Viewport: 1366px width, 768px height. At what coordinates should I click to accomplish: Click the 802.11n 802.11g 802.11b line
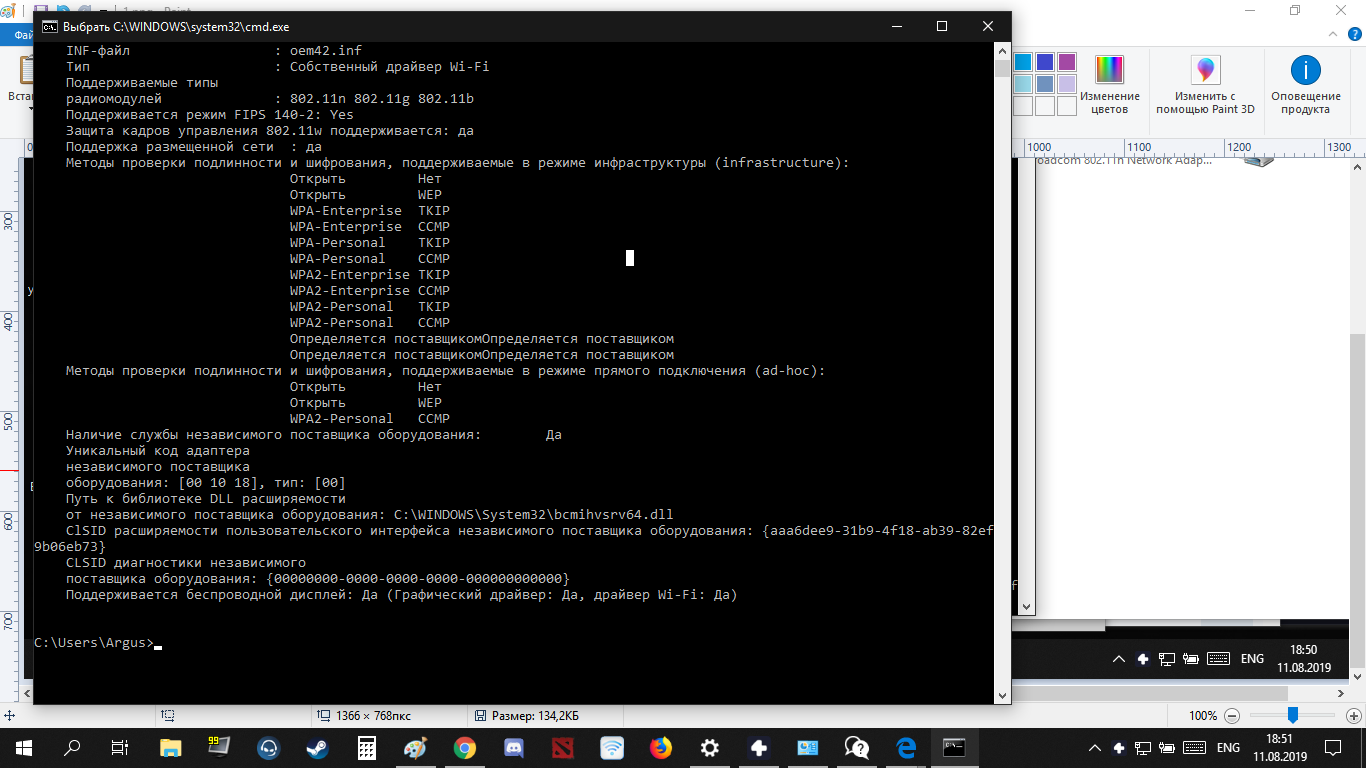(x=381, y=98)
